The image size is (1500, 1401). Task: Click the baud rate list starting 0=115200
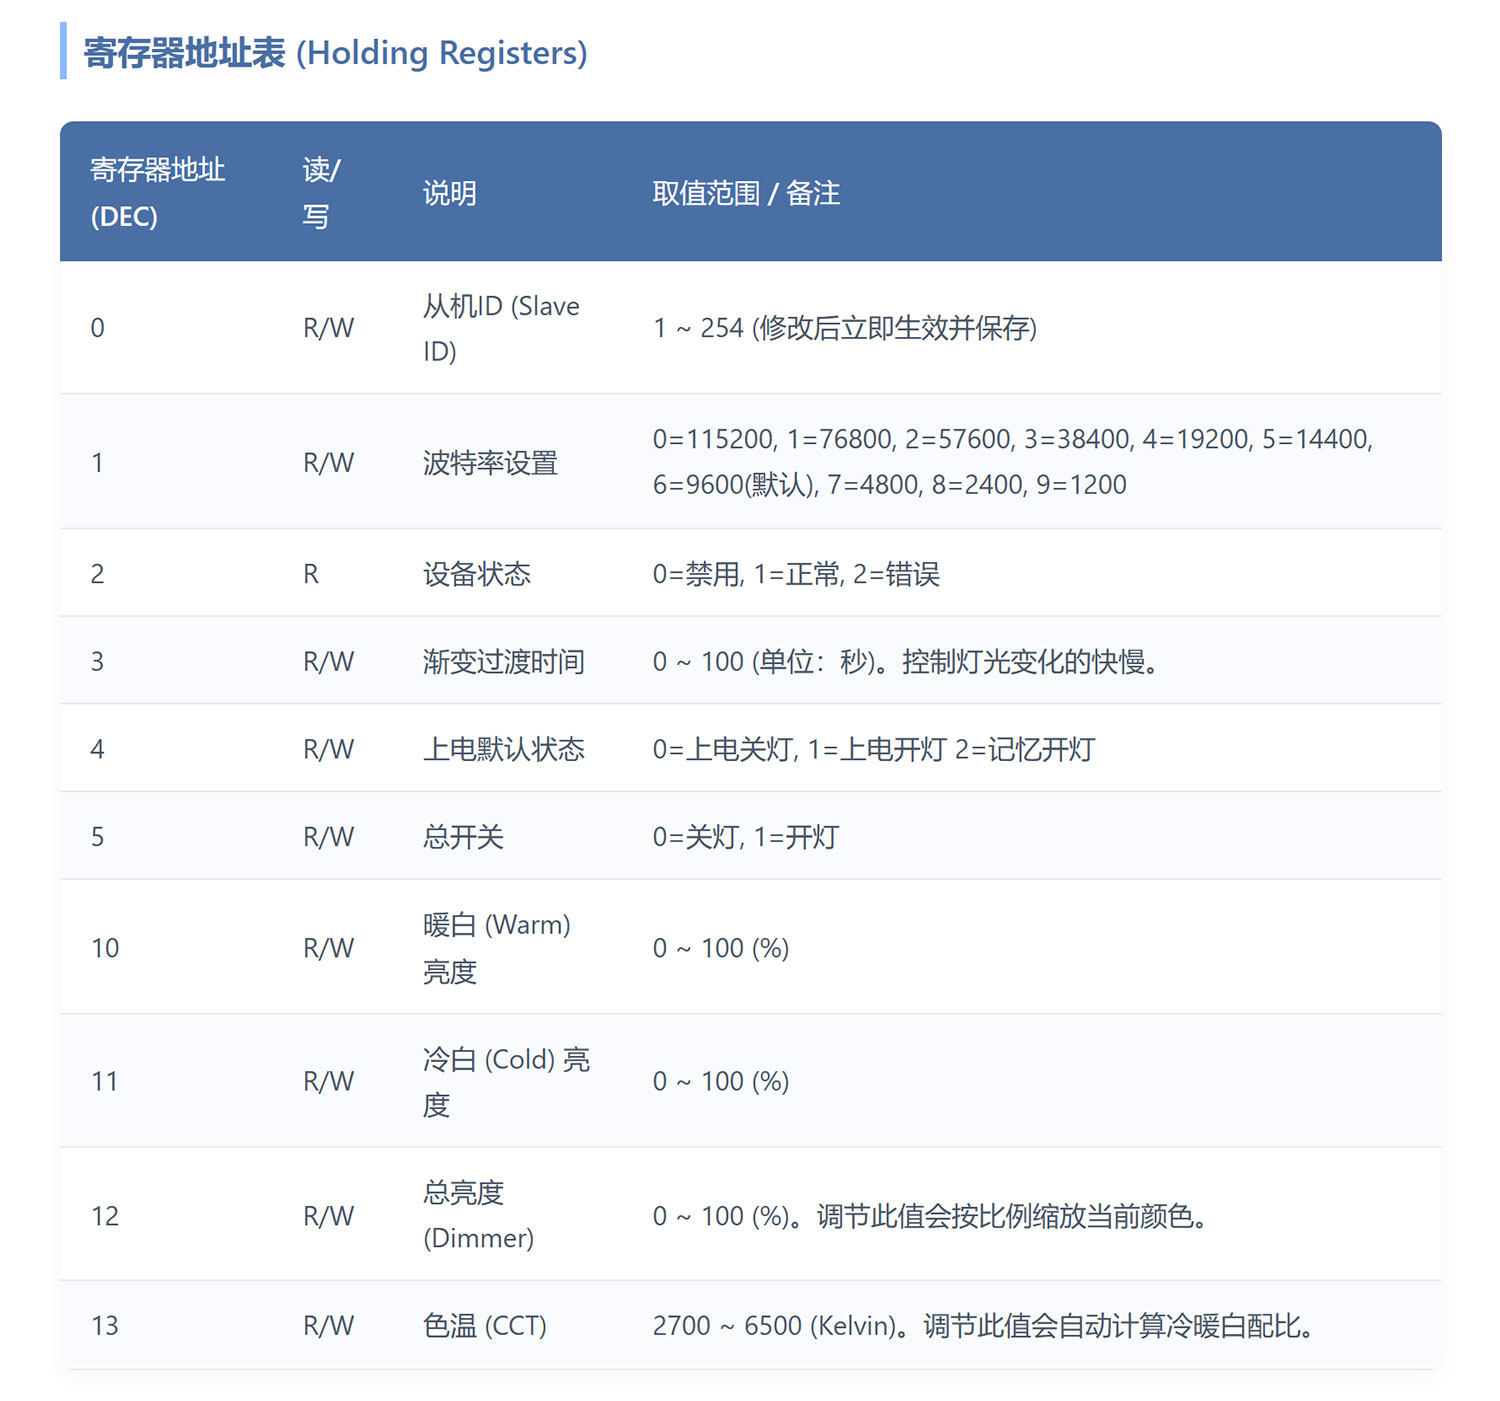click(1013, 461)
